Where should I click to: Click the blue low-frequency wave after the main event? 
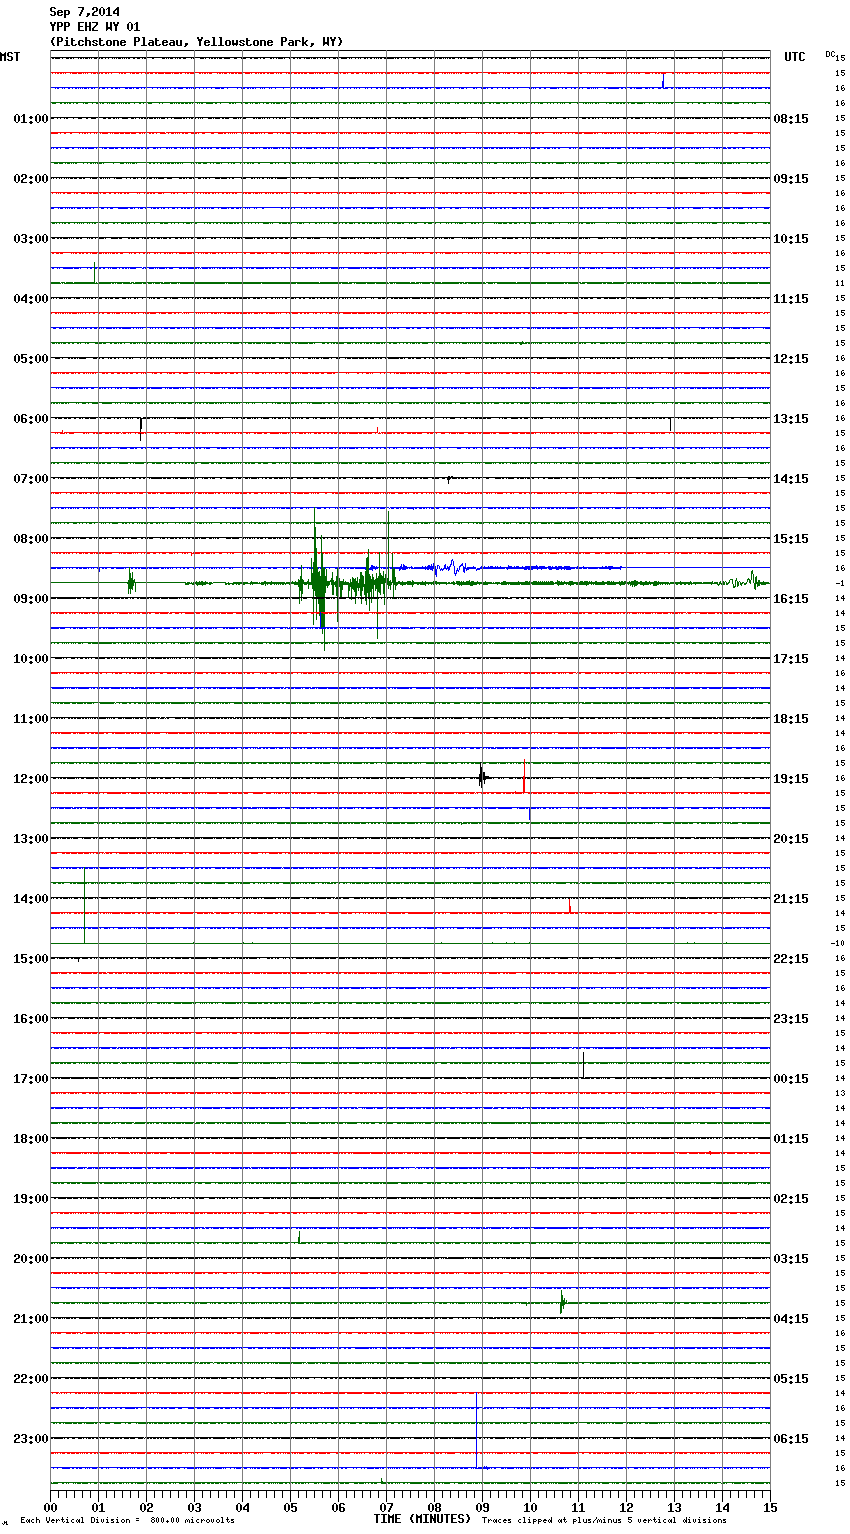[x=446, y=567]
